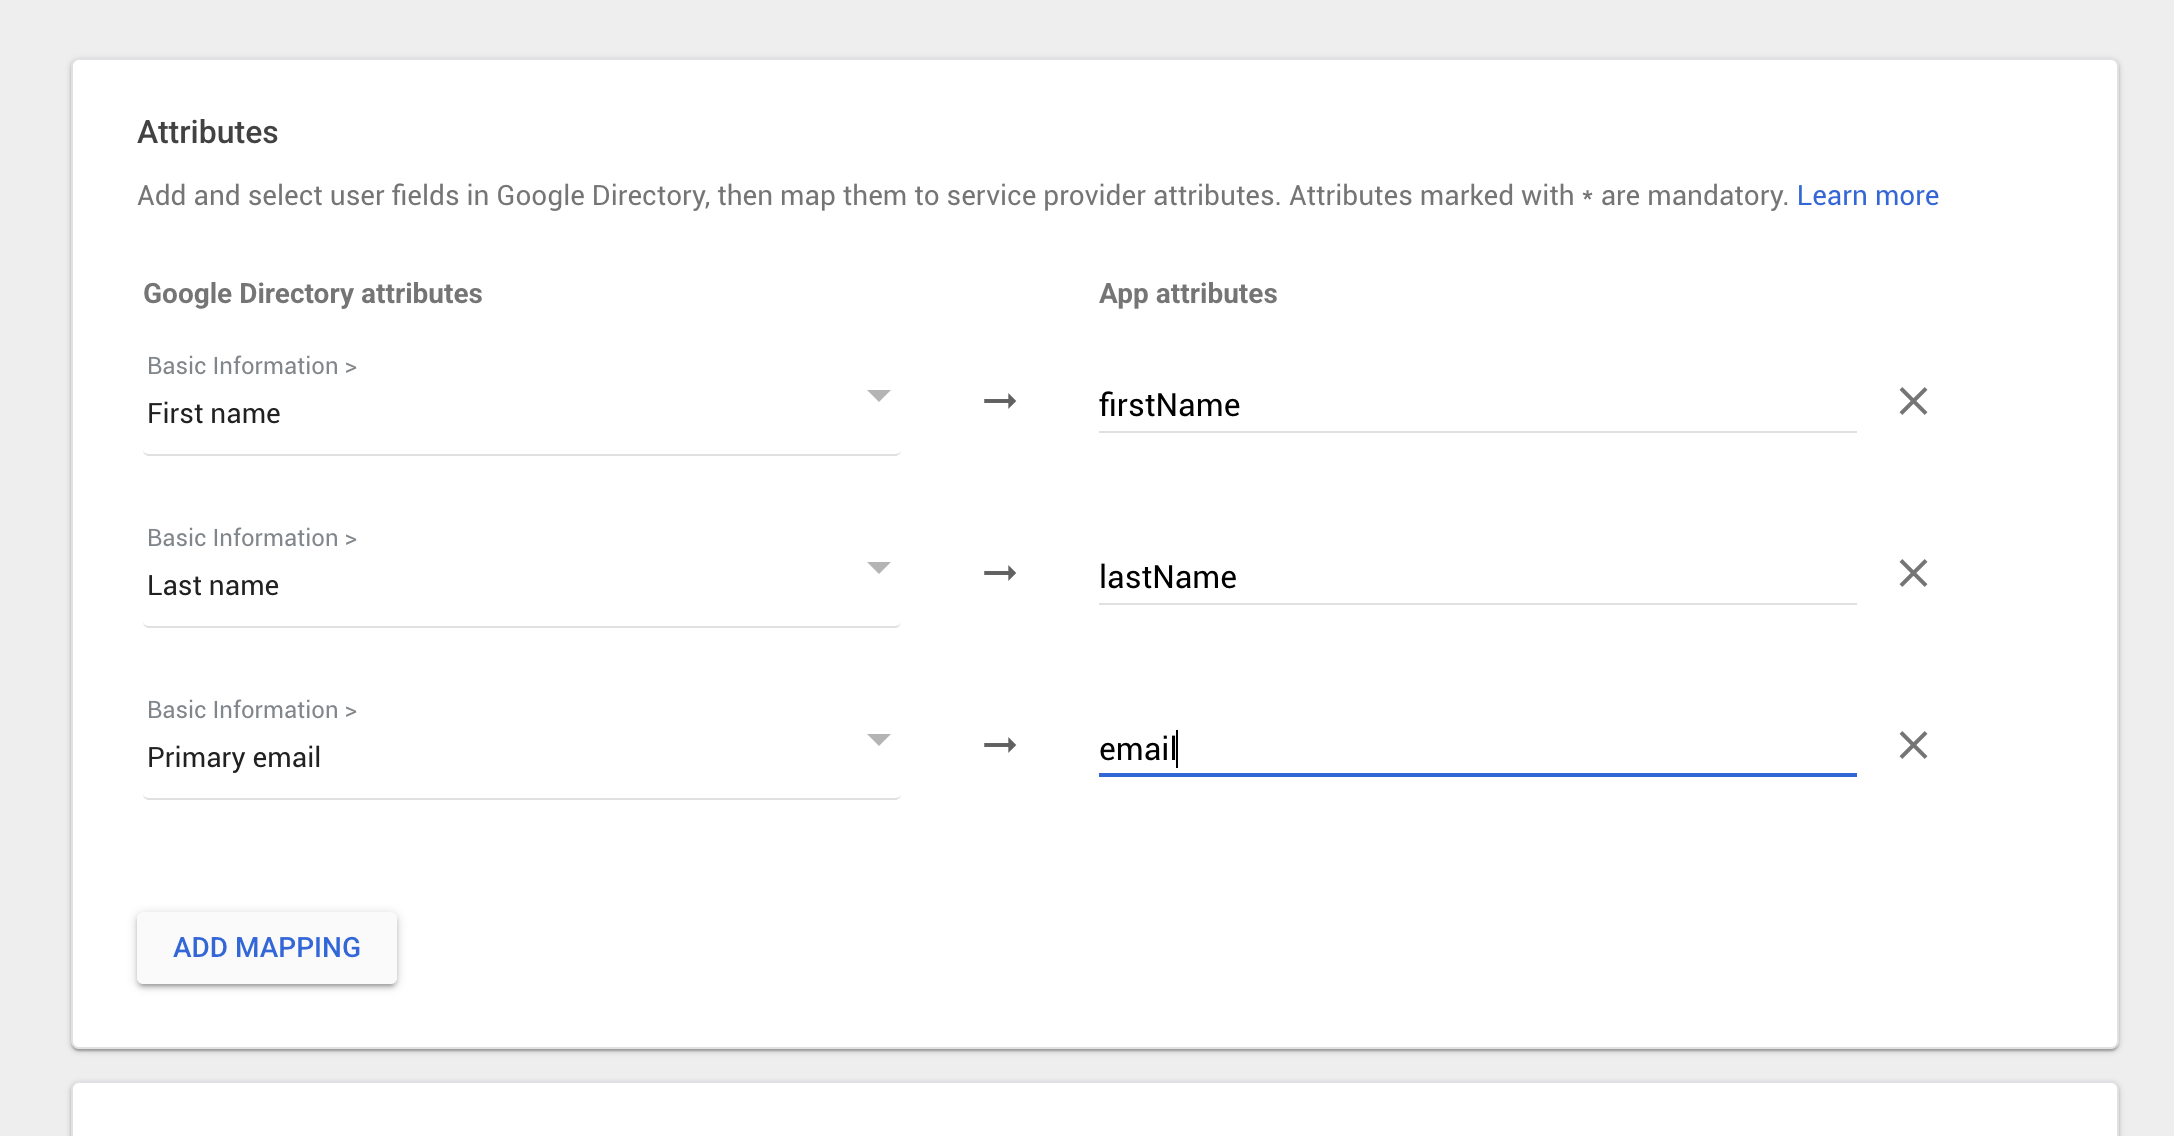Click the firstName app attribute field
The height and width of the screenshot is (1136, 2174).
click(x=1477, y=406)
